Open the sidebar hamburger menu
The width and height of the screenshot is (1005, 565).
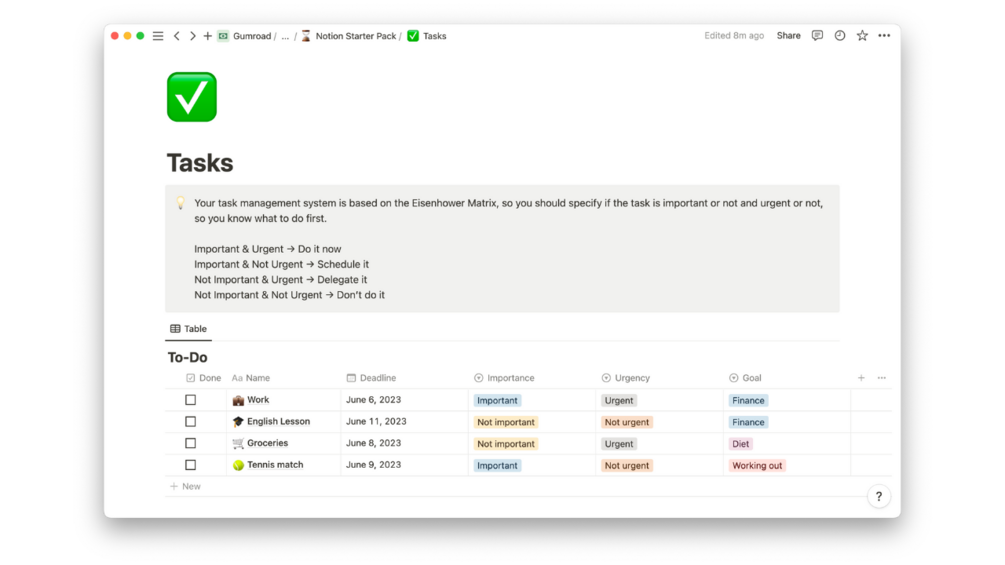(x=158, y=36)
